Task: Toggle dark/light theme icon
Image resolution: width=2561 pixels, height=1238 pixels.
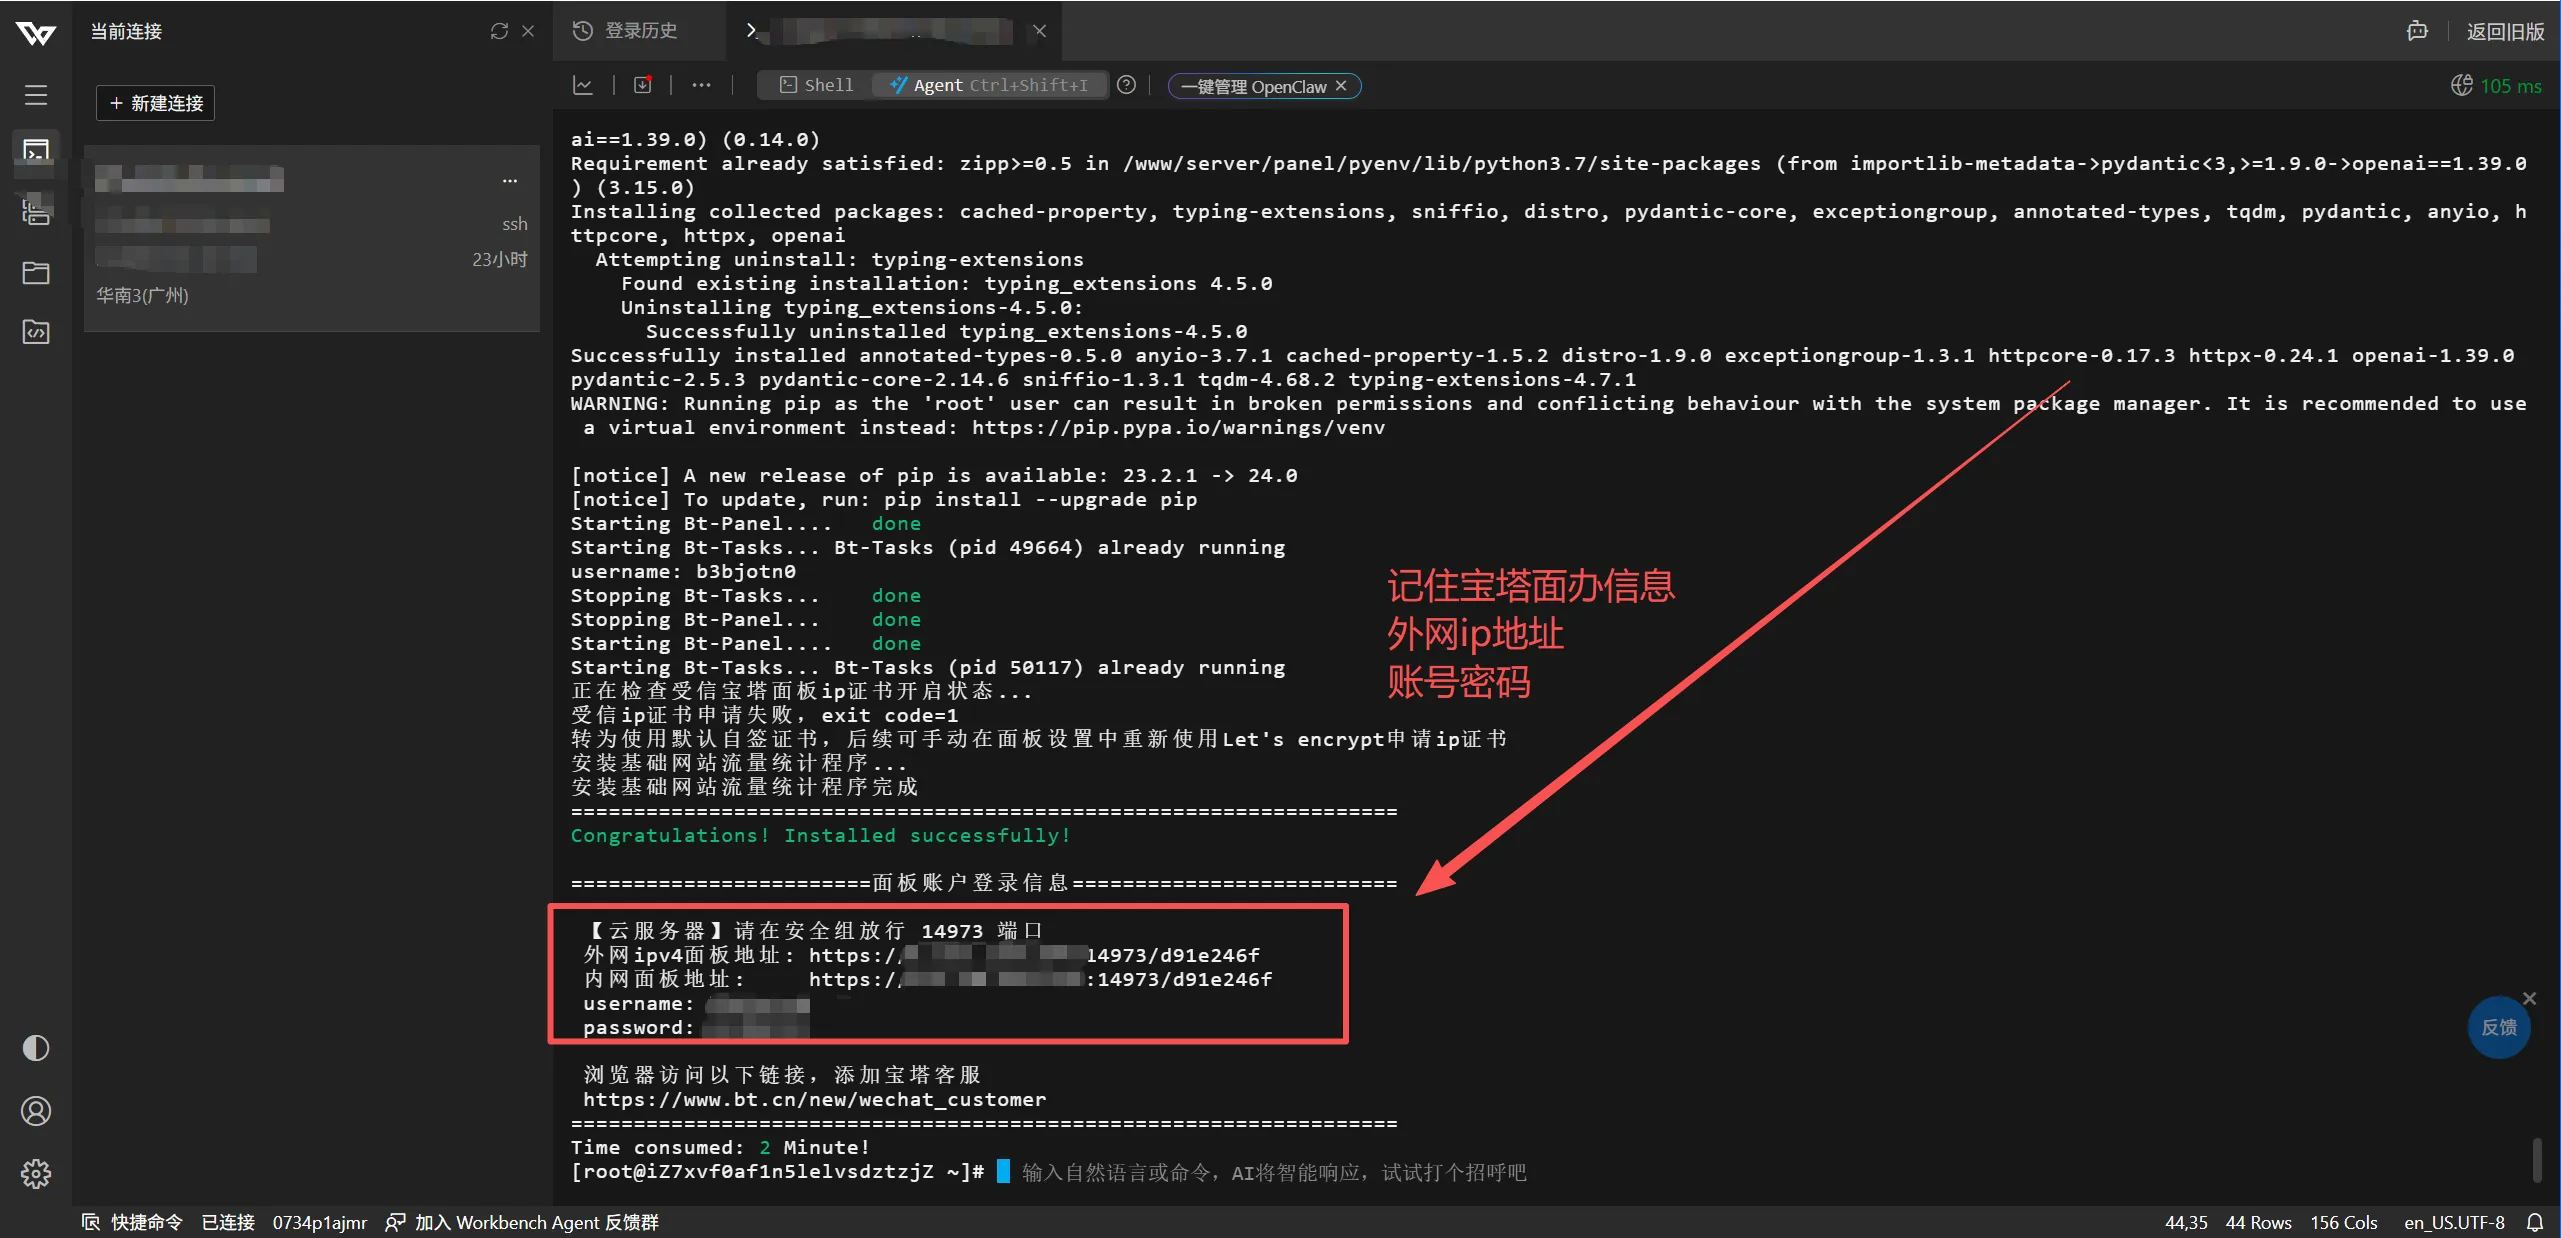Action: (36, 1048)
